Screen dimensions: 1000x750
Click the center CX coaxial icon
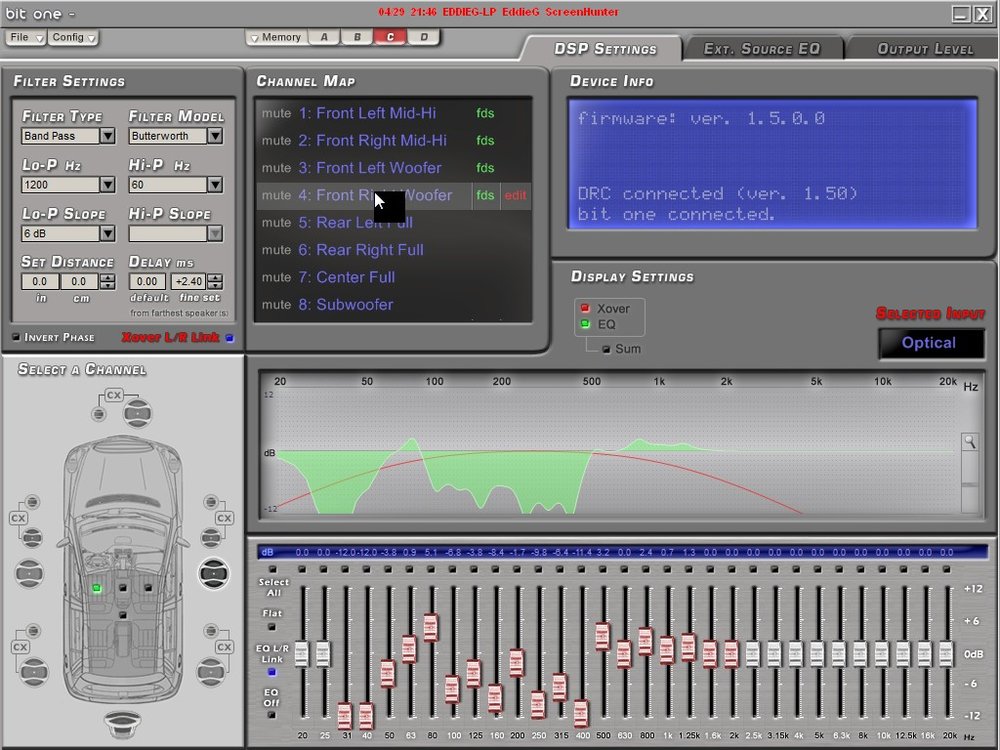pyautogui.click(x=114, y=395)
